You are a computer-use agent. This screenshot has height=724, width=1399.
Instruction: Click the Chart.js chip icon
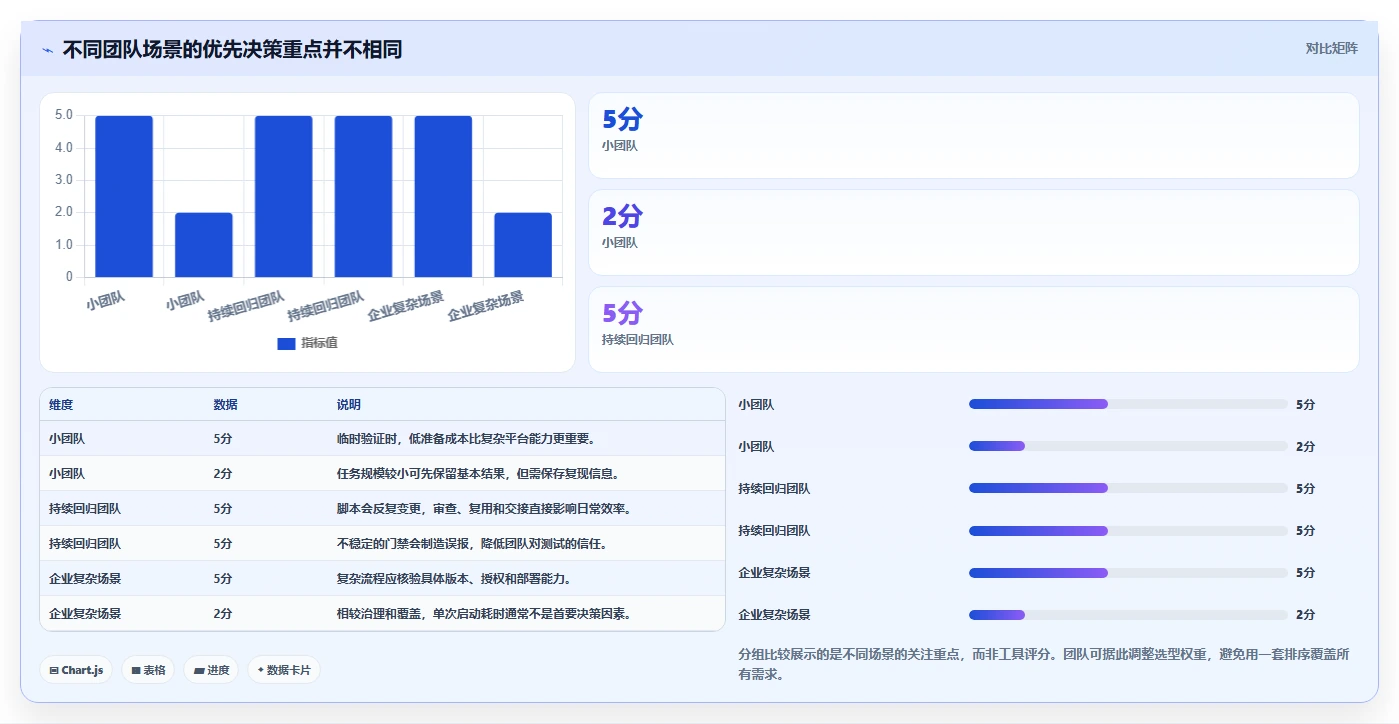pyautogui.click(x=54, y=670)
